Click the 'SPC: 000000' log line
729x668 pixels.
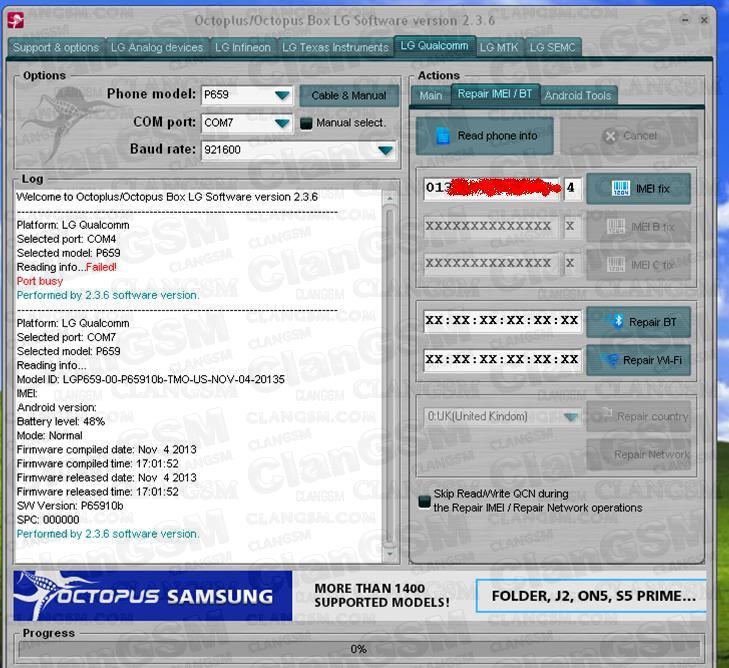(48, 520)
